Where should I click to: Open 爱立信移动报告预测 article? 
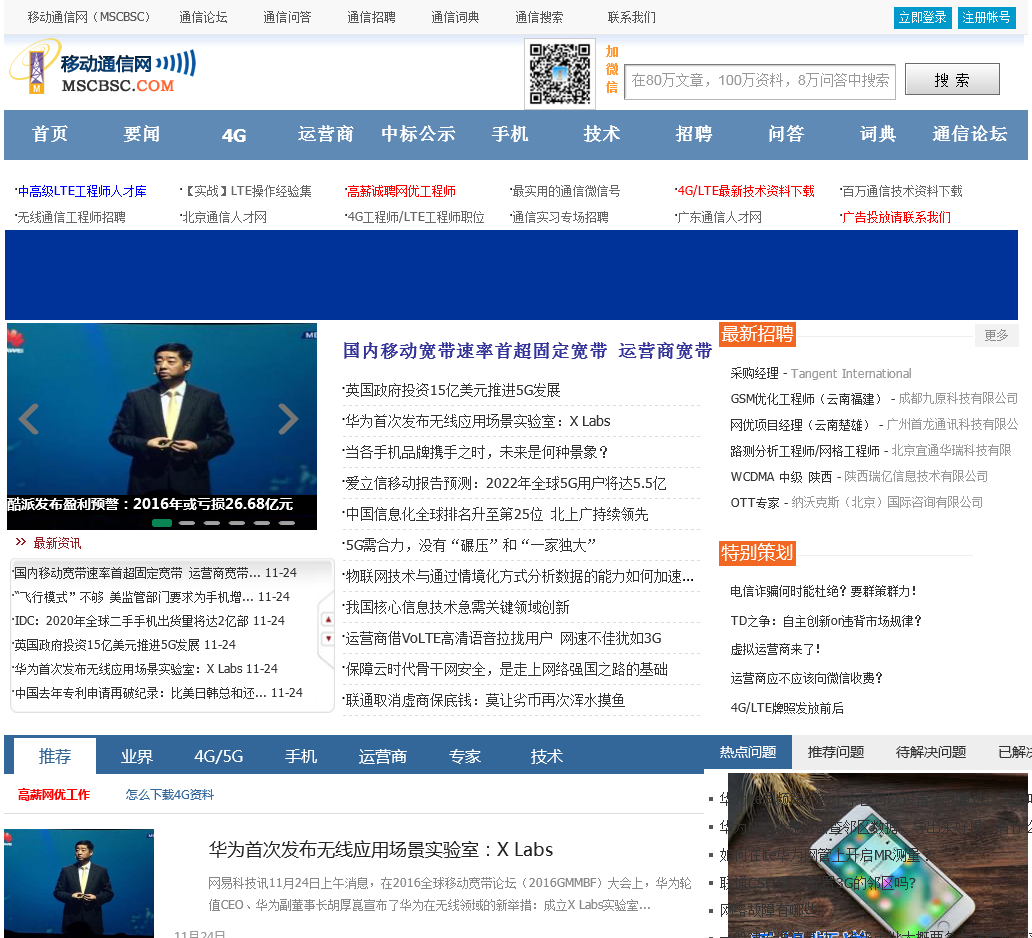pyautogui.click(x=505, y=483)
